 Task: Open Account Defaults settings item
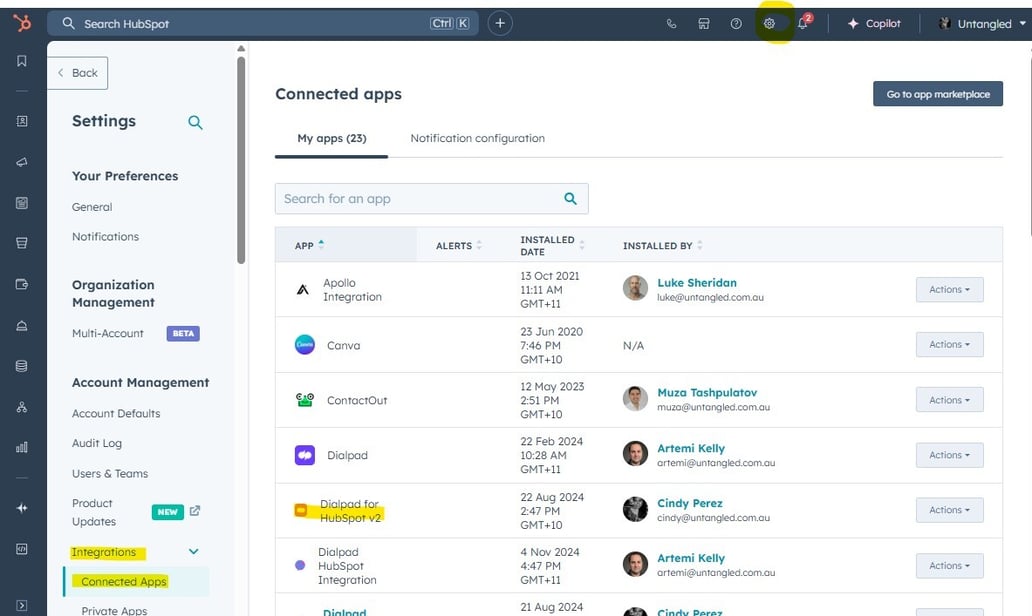[x=116, y=413]
